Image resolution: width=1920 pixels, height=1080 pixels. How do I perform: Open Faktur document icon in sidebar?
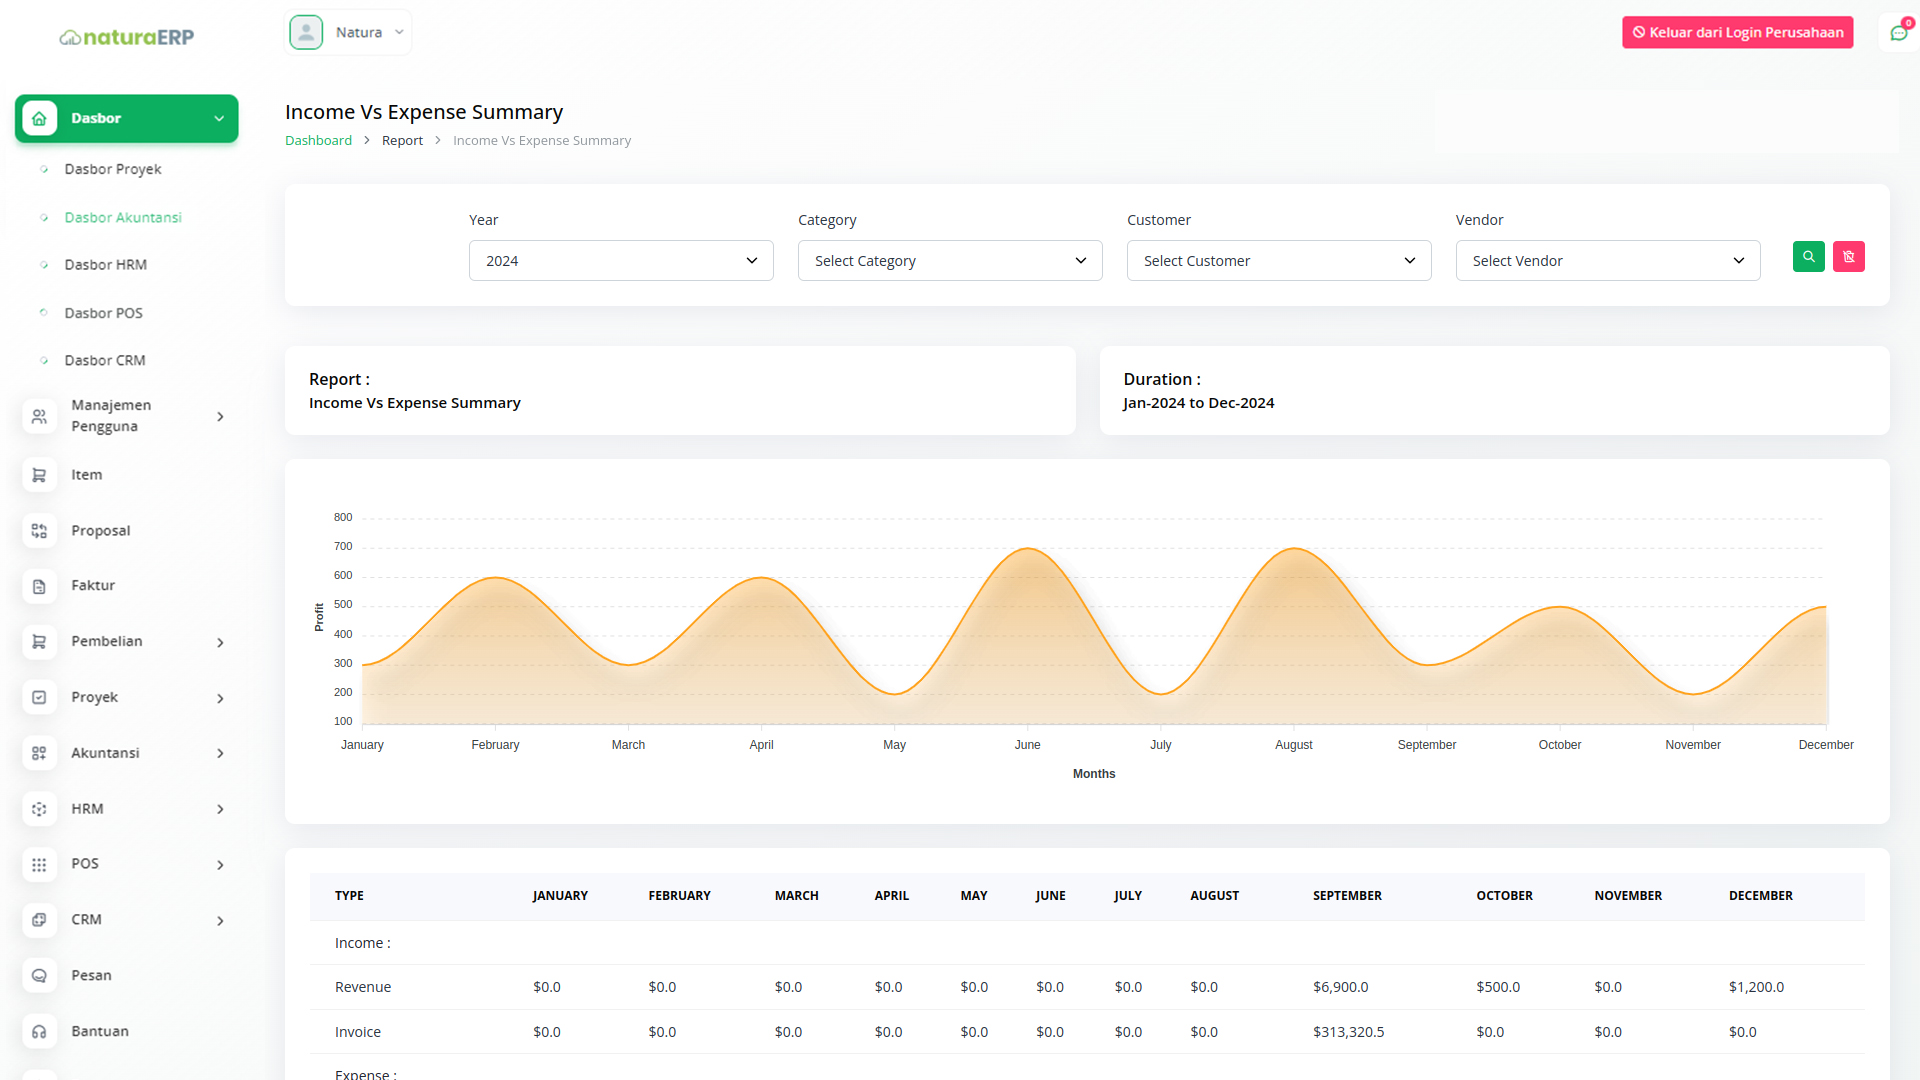coord(39,586)
